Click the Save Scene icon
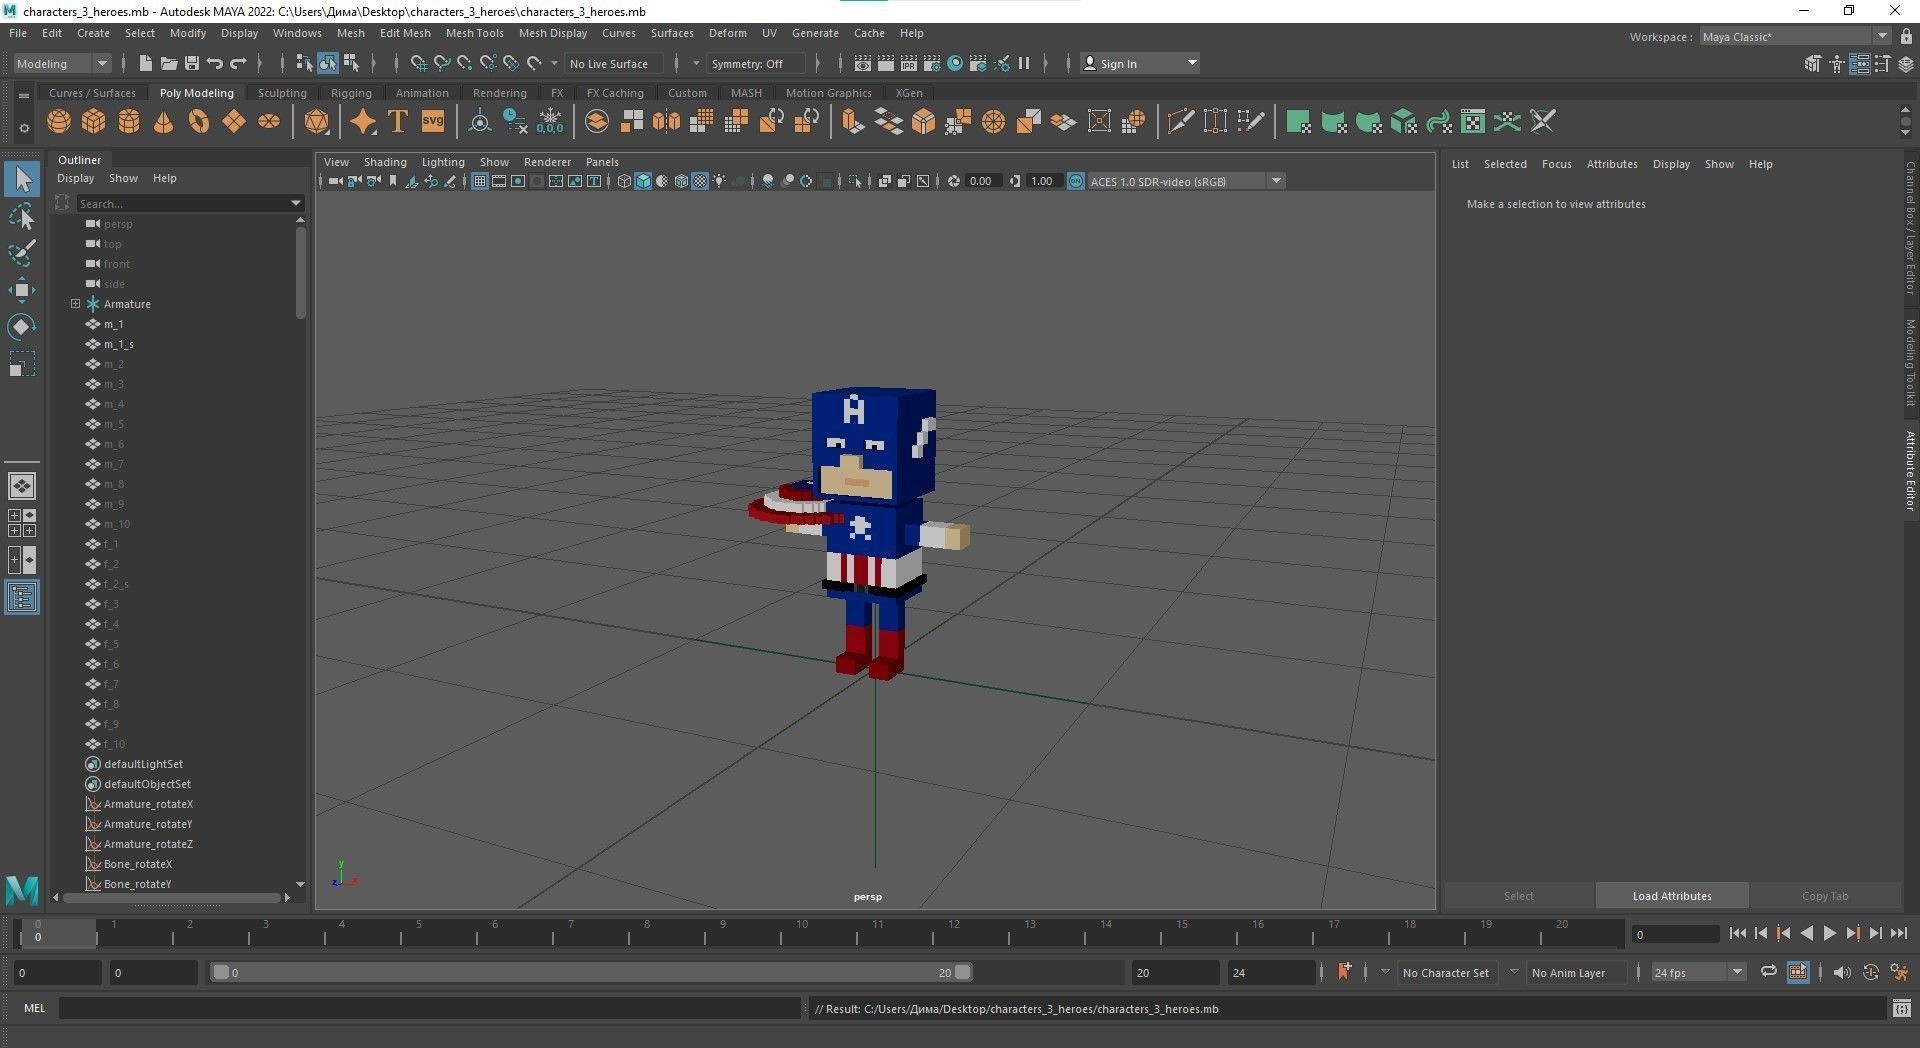This screenshot has height=1048, width=1920. click(191, 63)
